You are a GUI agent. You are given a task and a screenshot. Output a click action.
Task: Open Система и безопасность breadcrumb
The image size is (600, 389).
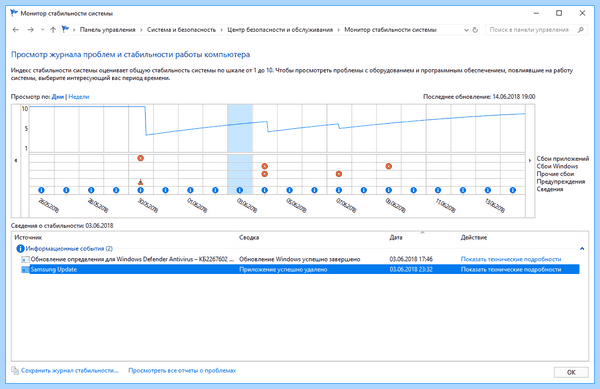pyautogui.click(x=181, y=30)
